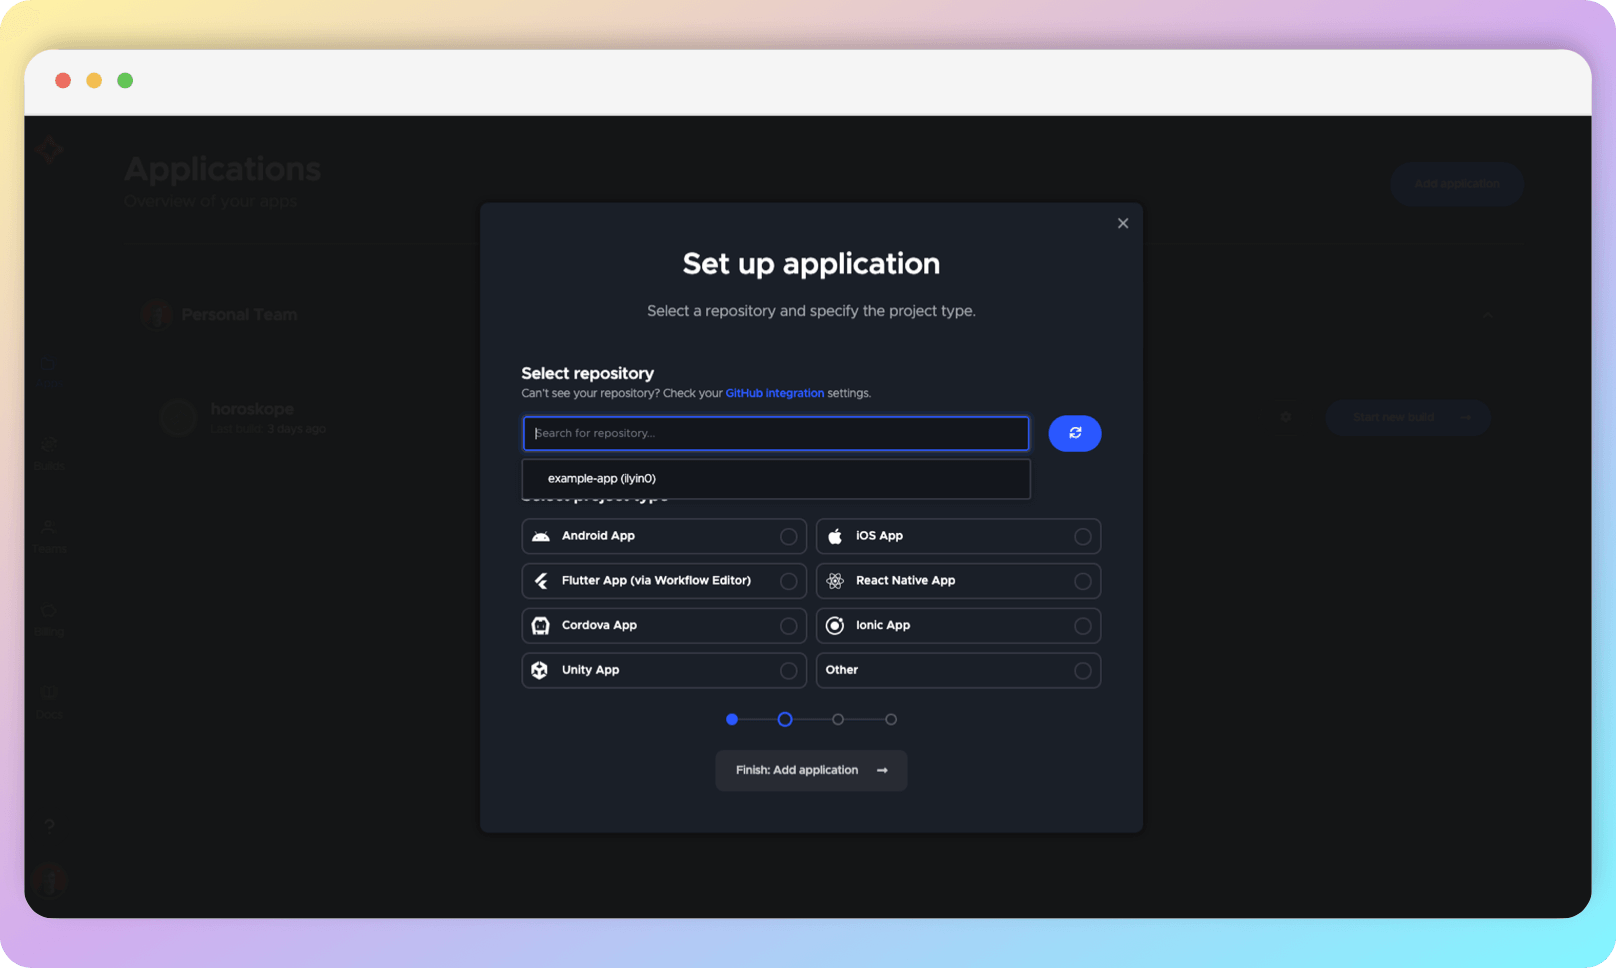The width and height of the screenshot is (1616, 968).
Task: Select the Android App project icon
Action: point(540,536)
